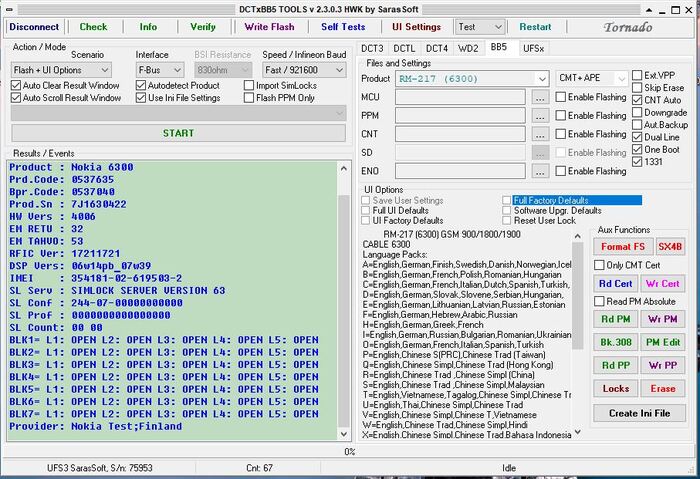Open the Test dropdown in toolbar

479,27
